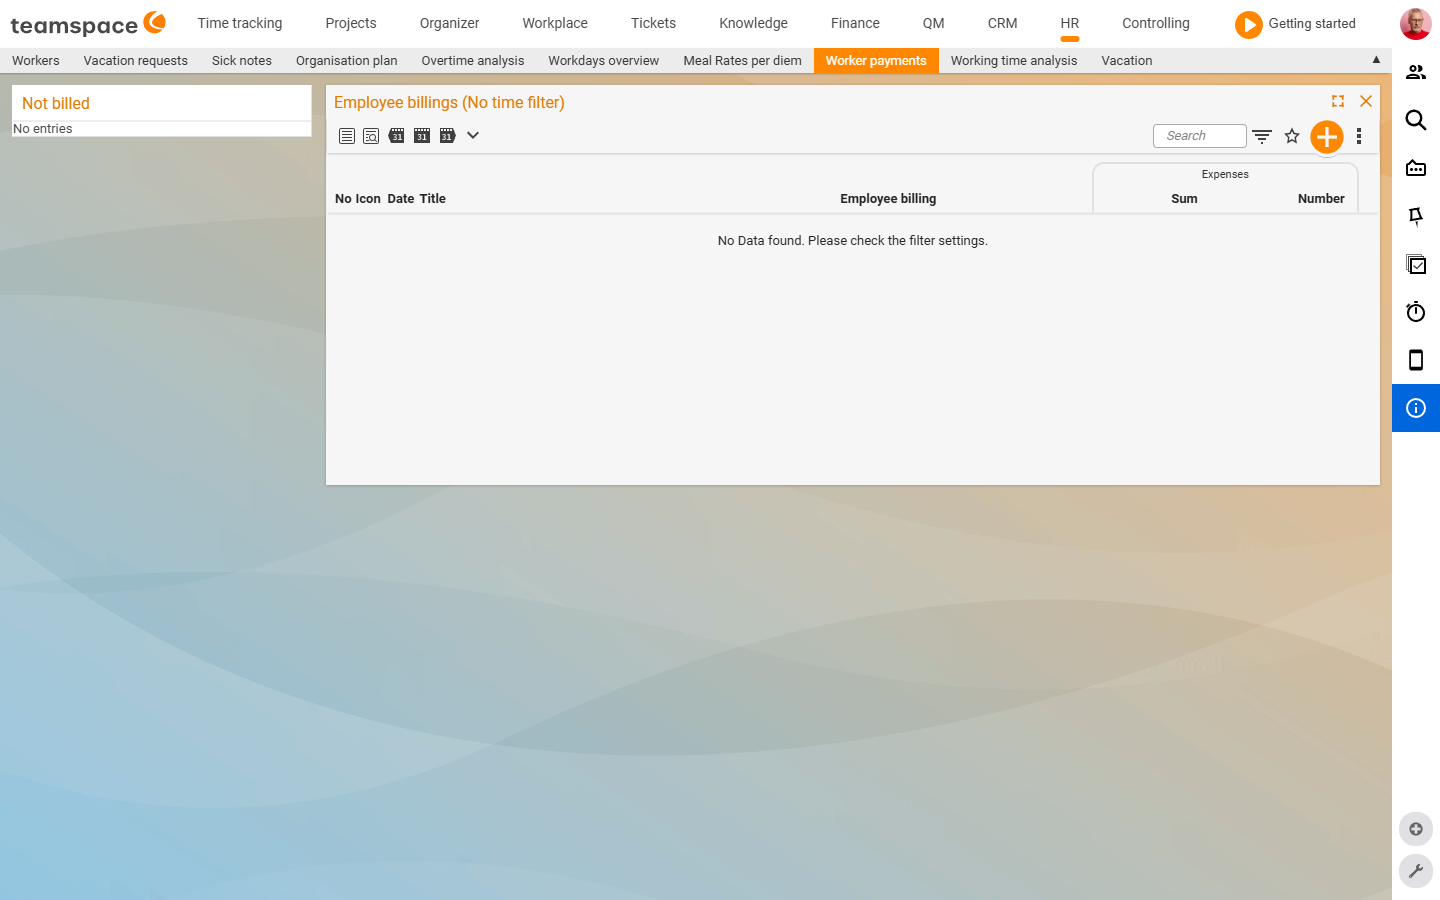Open the CRM menu
This screenshot has width=1440, height=900.
pos(1002,23)
